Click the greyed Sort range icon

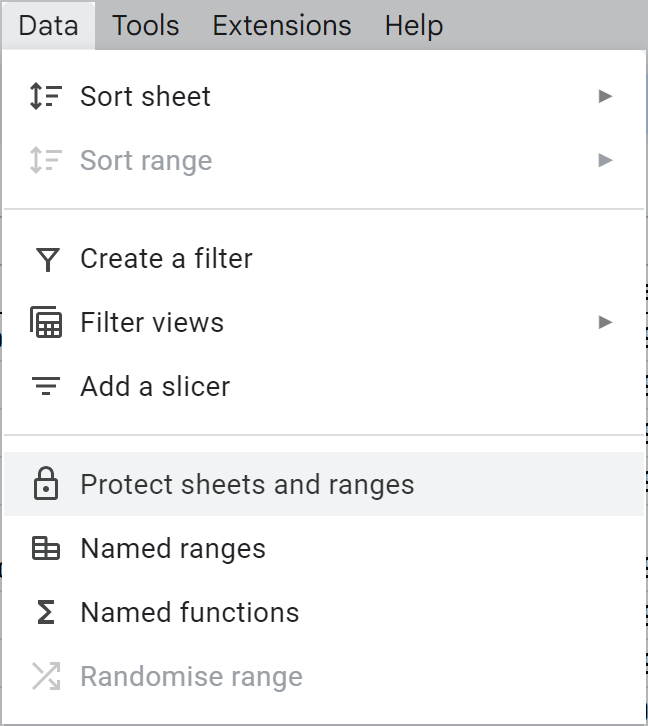pyautogui.click(x=46, y=160)
